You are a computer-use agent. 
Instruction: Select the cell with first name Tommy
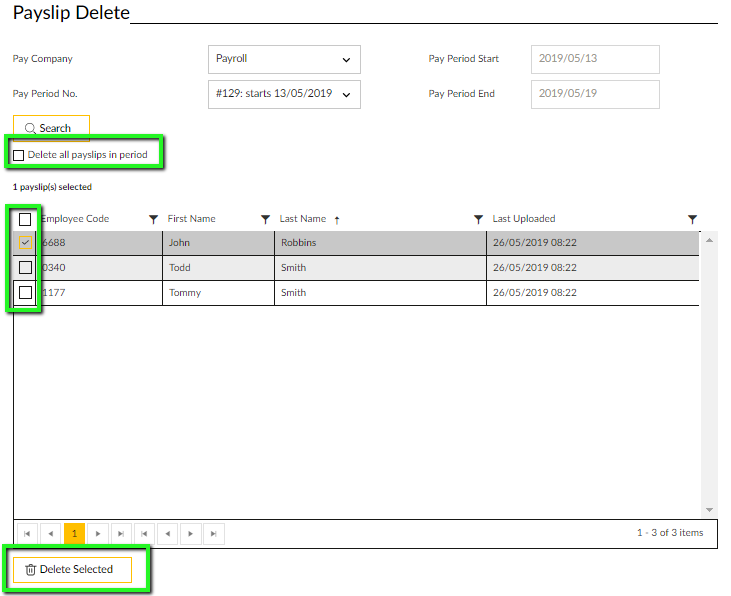(x=218, y=293)
